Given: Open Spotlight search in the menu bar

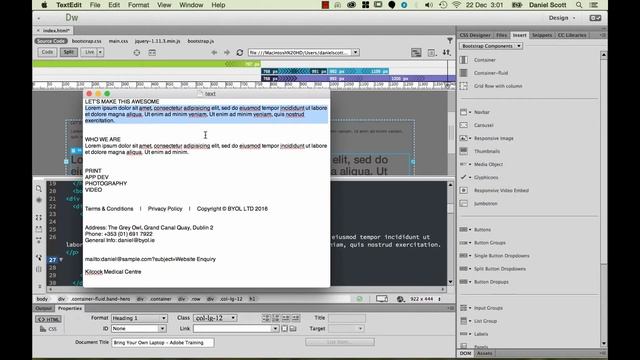Looking at the screenshot, I should coord(579,5).
